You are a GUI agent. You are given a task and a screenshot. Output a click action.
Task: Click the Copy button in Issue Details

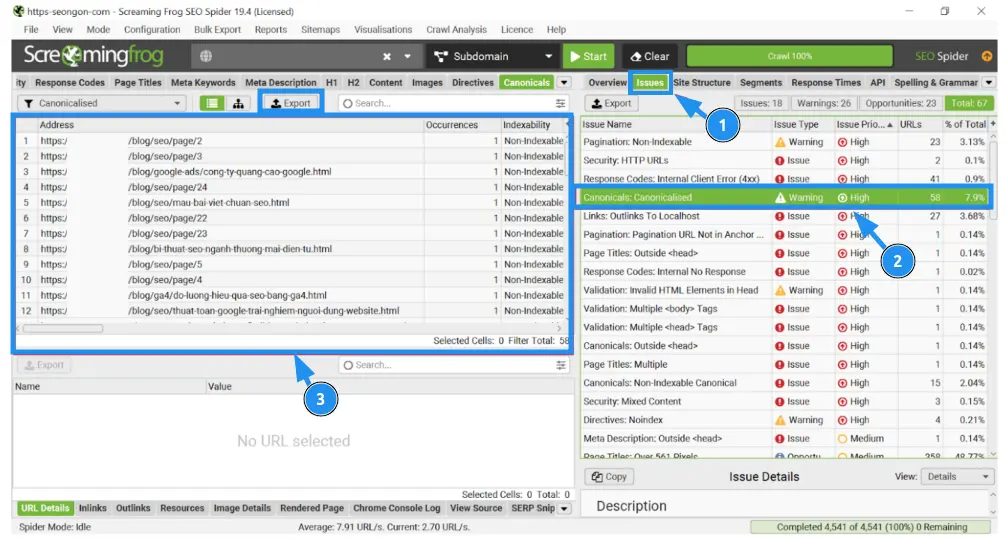pos(609,477)
